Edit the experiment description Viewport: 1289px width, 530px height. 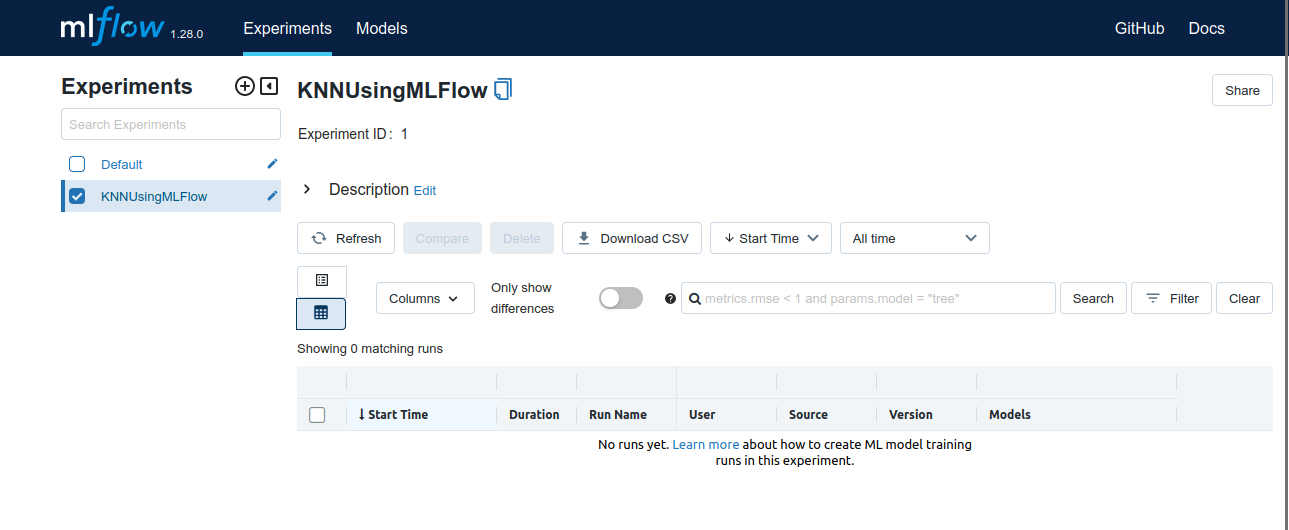tap(425, 190)
